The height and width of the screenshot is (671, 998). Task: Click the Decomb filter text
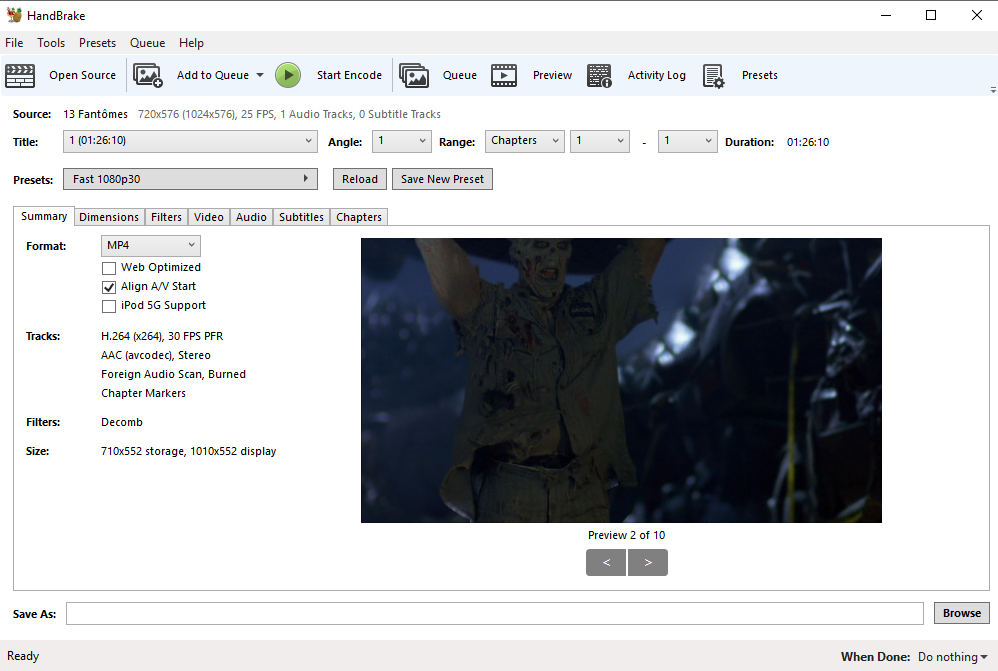coord(122,422)
